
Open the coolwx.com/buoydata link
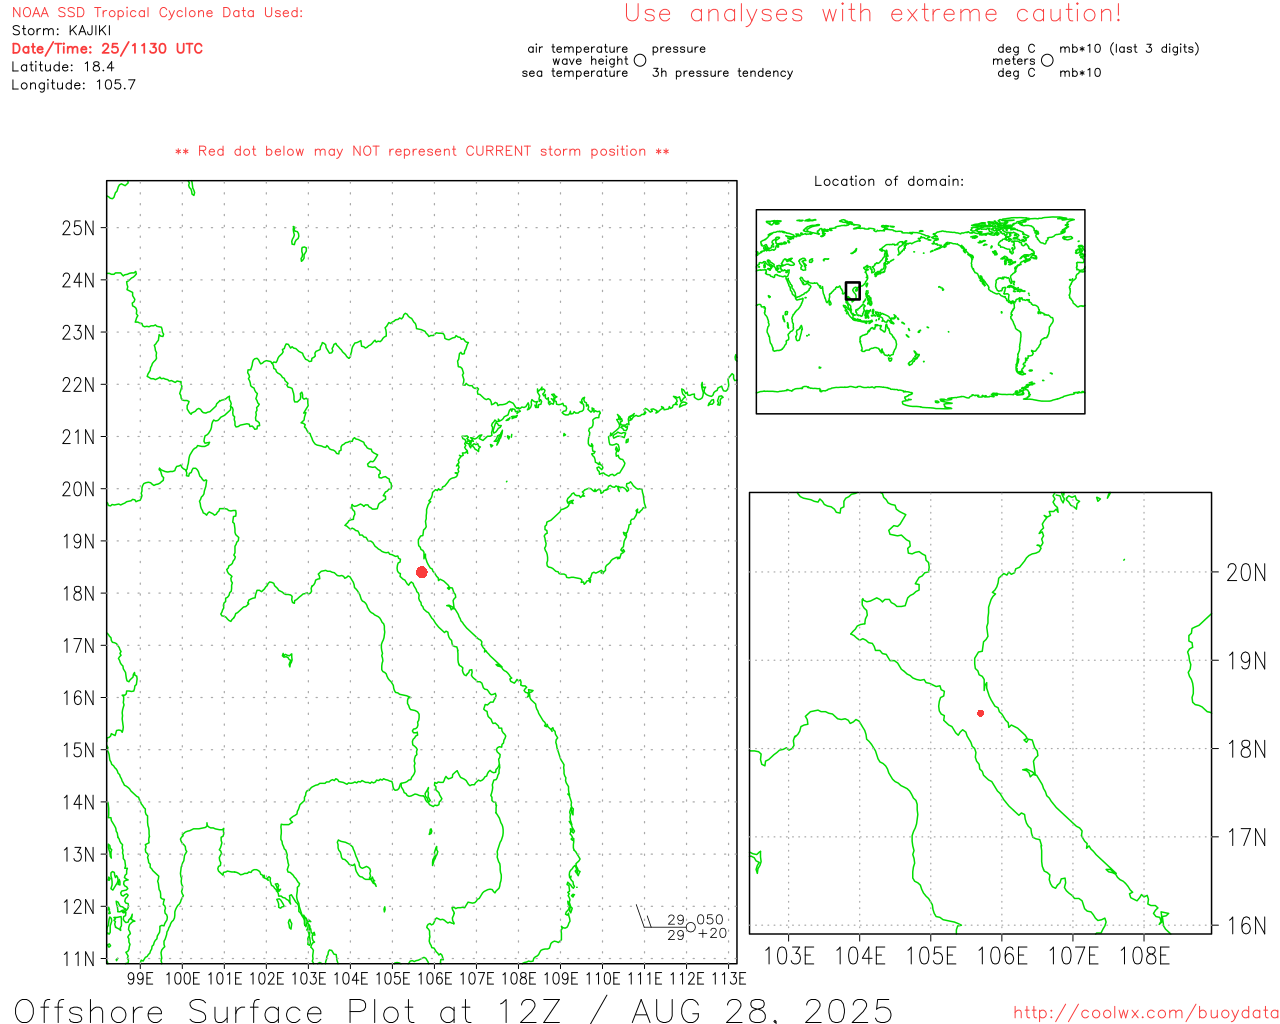coord(1146,1013)
